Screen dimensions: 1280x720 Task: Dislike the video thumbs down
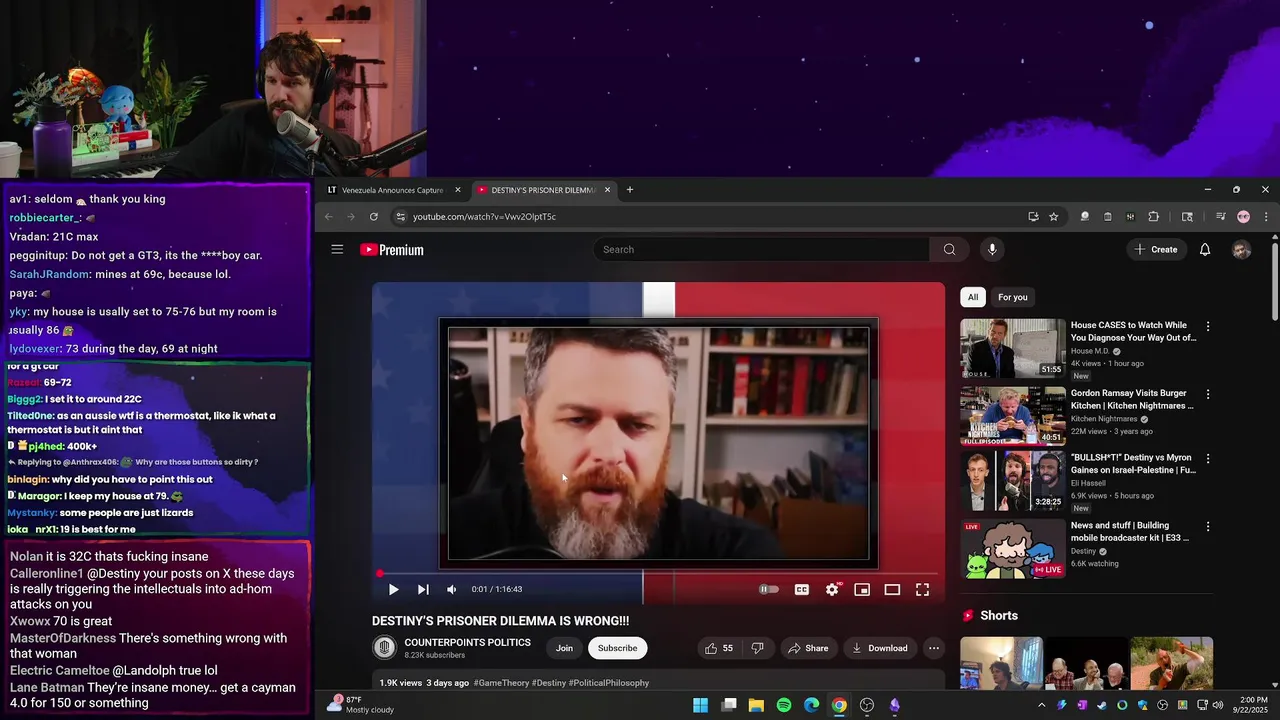click(757, 648)
